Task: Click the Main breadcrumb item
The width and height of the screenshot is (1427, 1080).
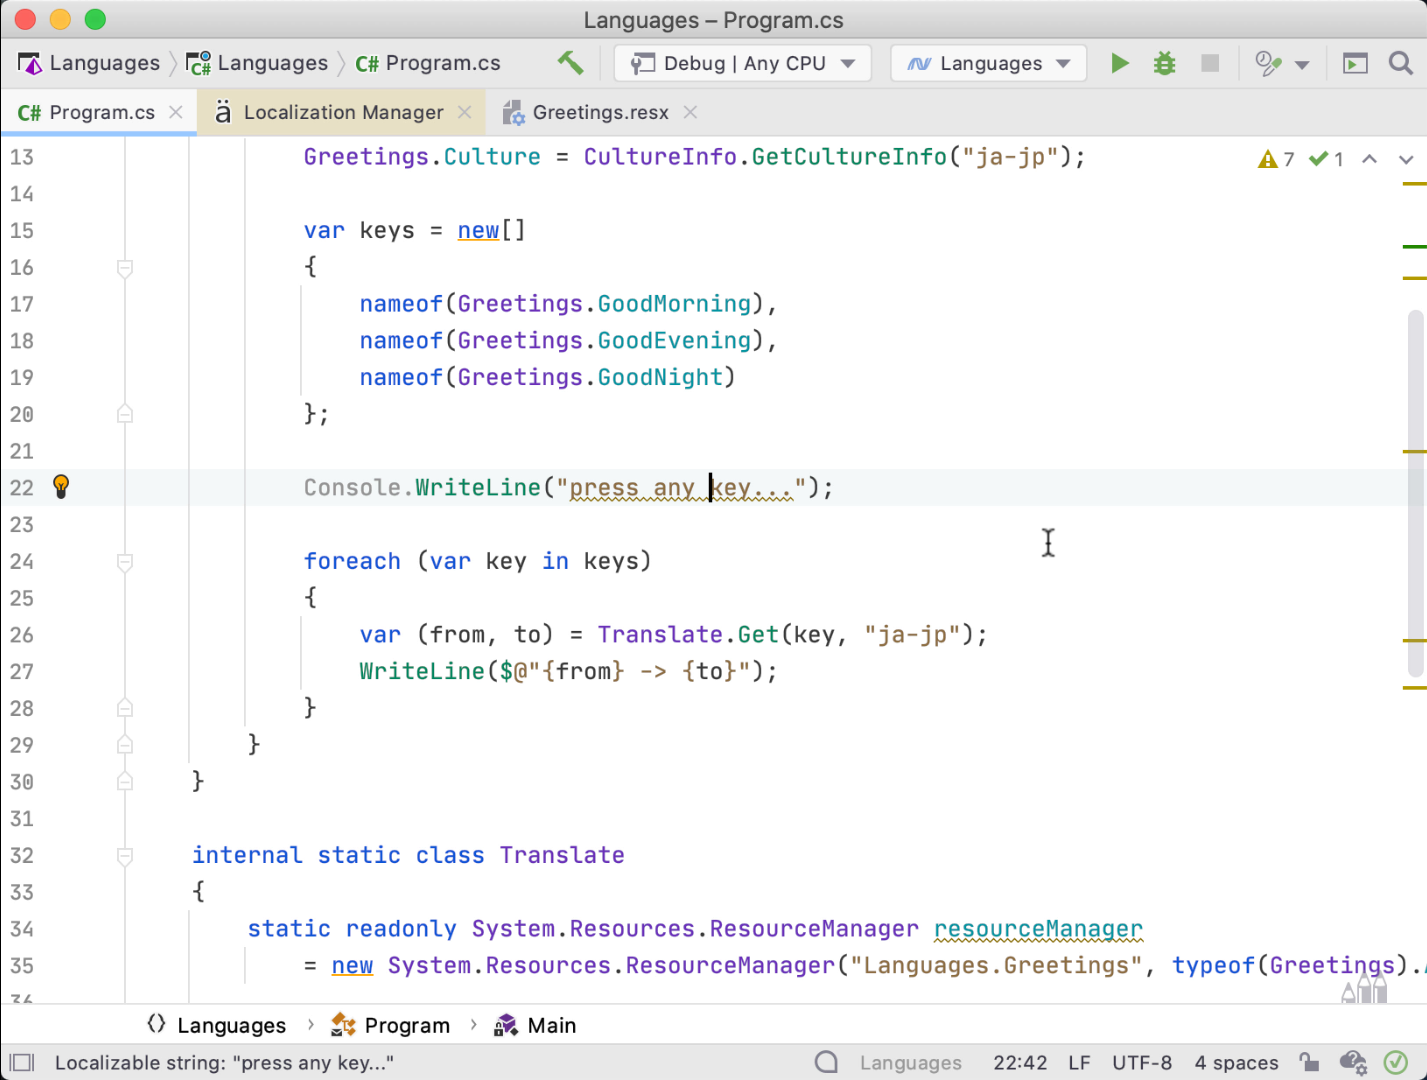Action: click(551, 1025)
